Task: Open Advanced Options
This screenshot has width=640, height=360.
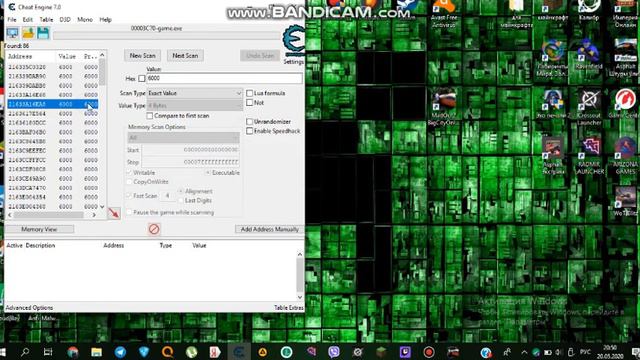Action: 29,308
